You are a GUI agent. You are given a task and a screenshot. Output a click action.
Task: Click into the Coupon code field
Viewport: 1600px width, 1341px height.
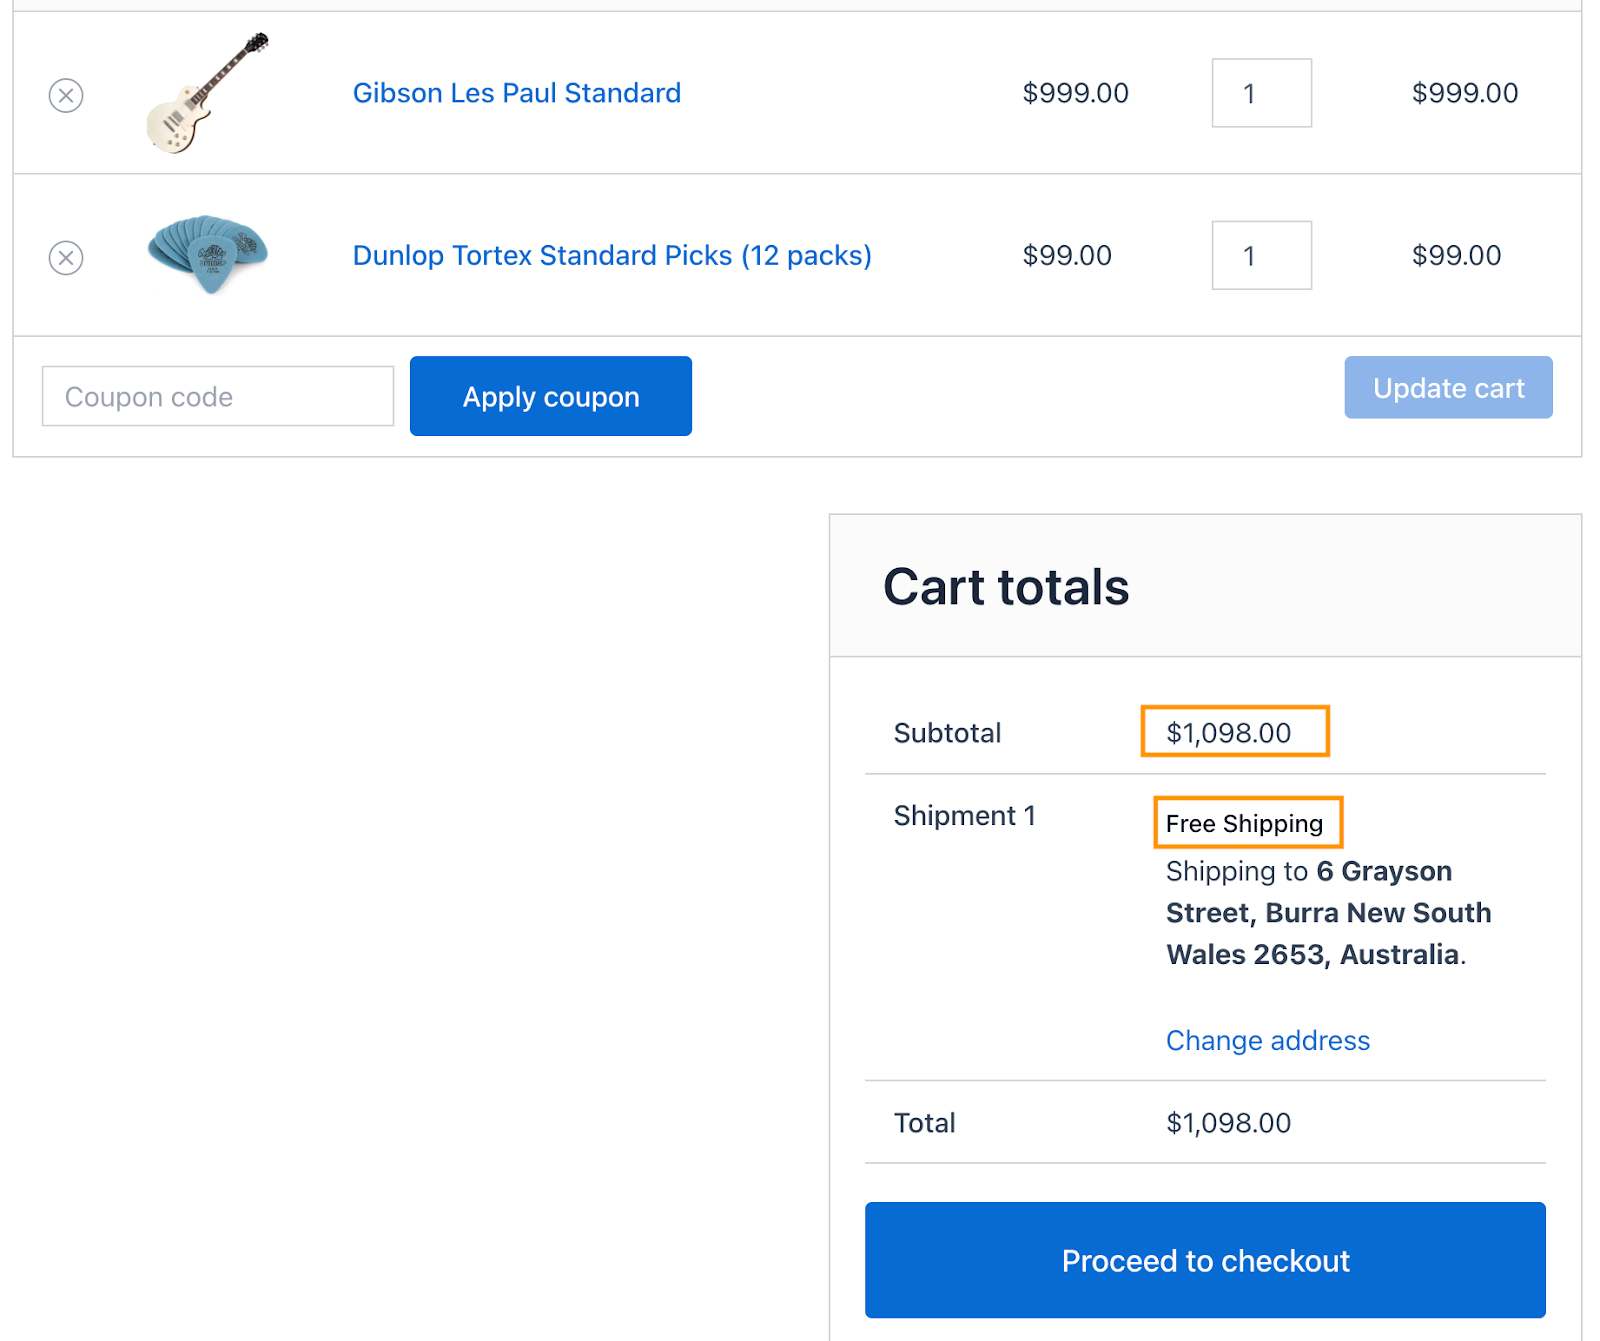218,397
